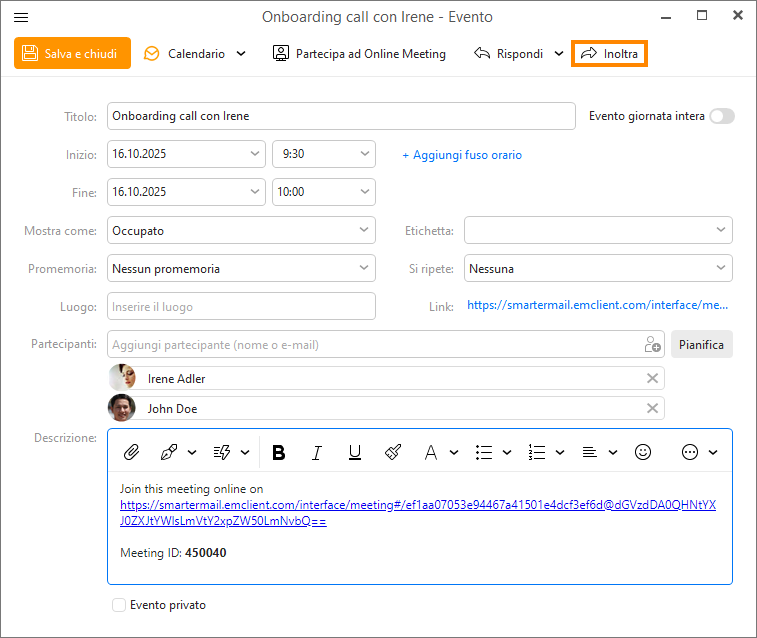This screenshot has width=757, height=638.
Task: Click Salva e chiudi button
Action: [x=72, y=53]
